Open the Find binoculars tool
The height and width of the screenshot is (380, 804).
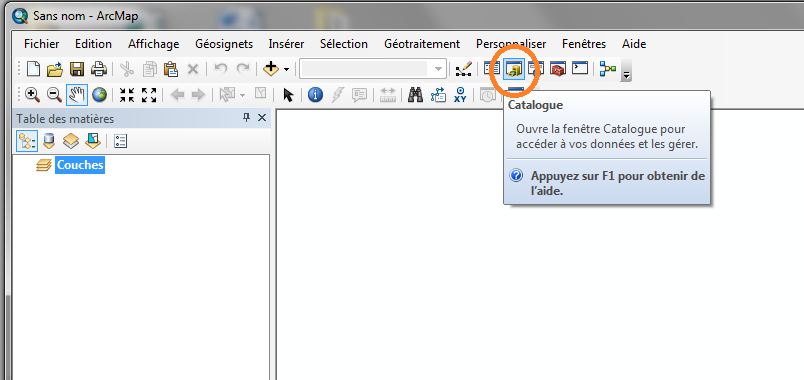(x=415, y=94)
